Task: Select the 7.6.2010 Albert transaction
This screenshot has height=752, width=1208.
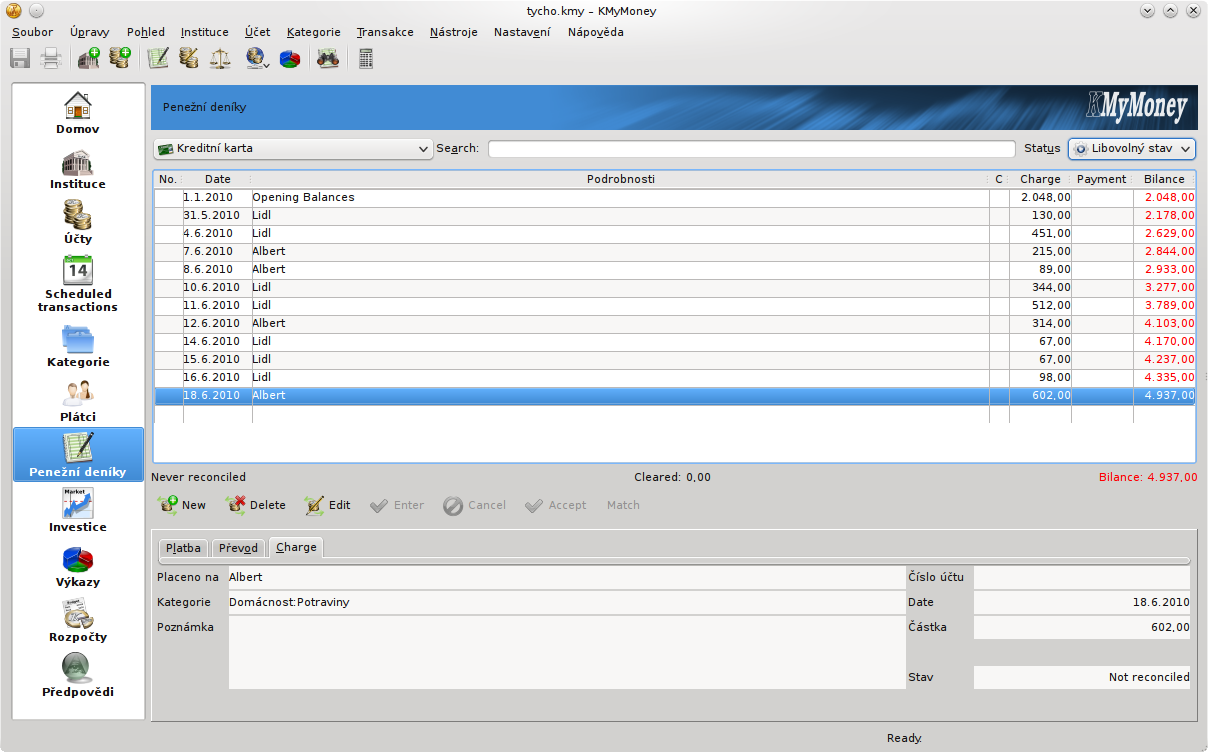Action: pos(674,252)
